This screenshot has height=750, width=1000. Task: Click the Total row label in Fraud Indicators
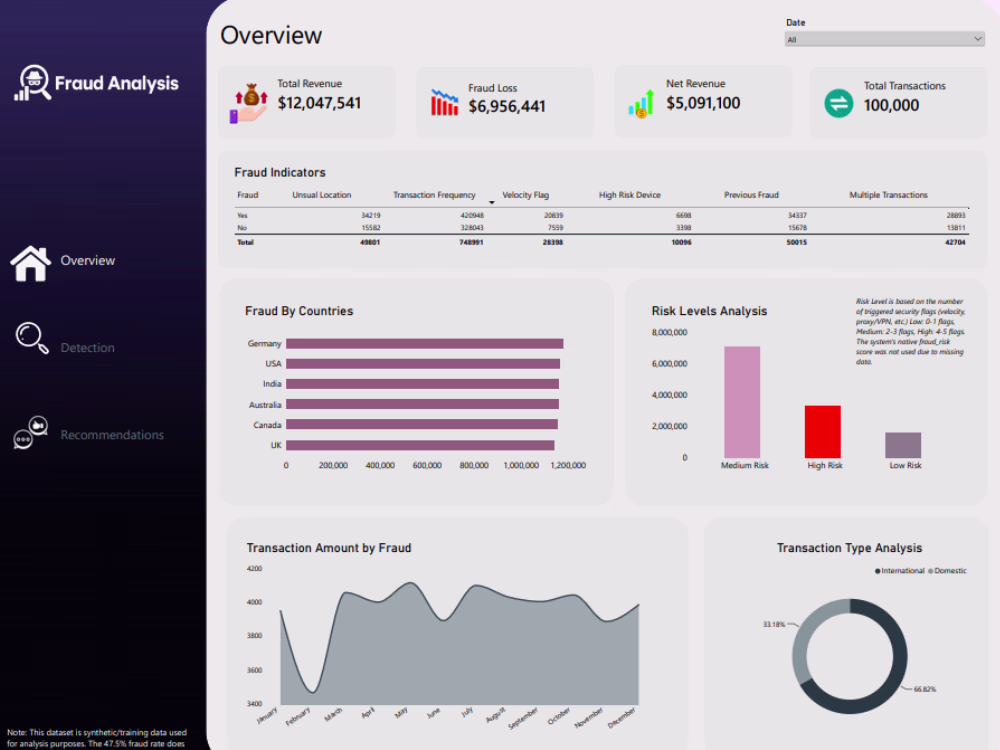246,242
